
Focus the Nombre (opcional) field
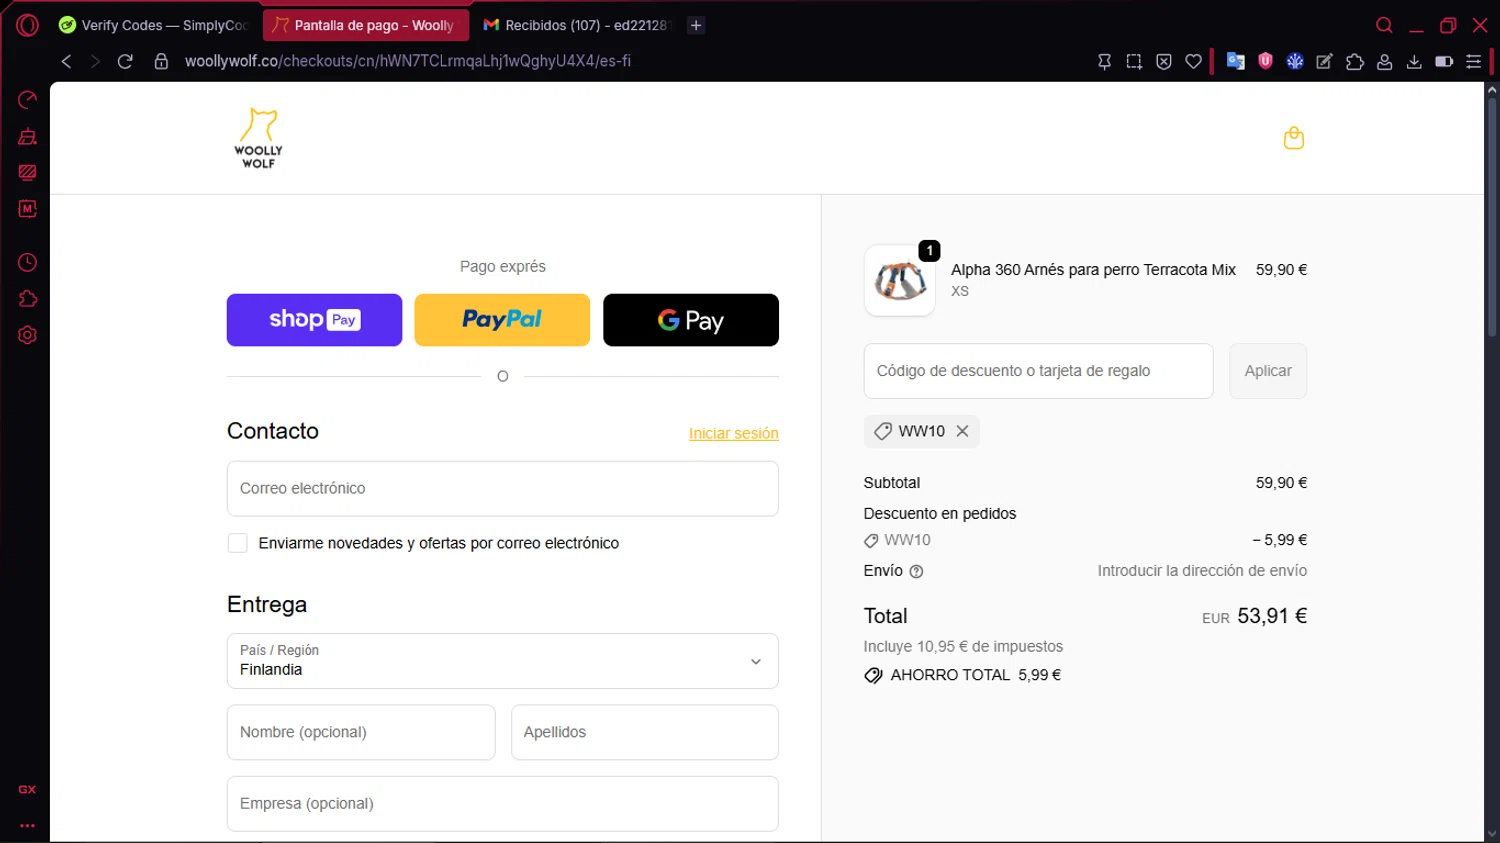(361, 732)
